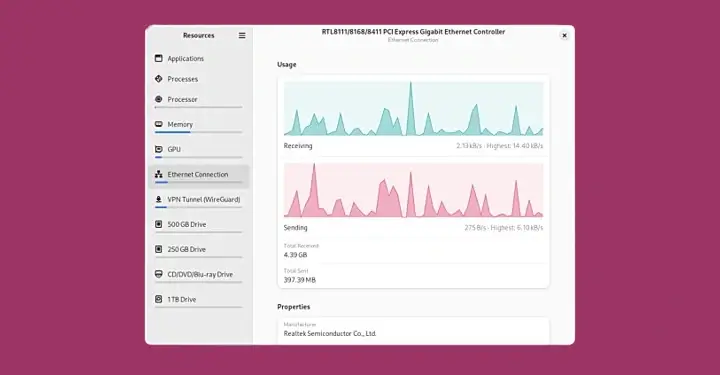The image size is (720, 375).
Task: Click the Total Received 4.39 GB value
Action: (x=295, y=255)
